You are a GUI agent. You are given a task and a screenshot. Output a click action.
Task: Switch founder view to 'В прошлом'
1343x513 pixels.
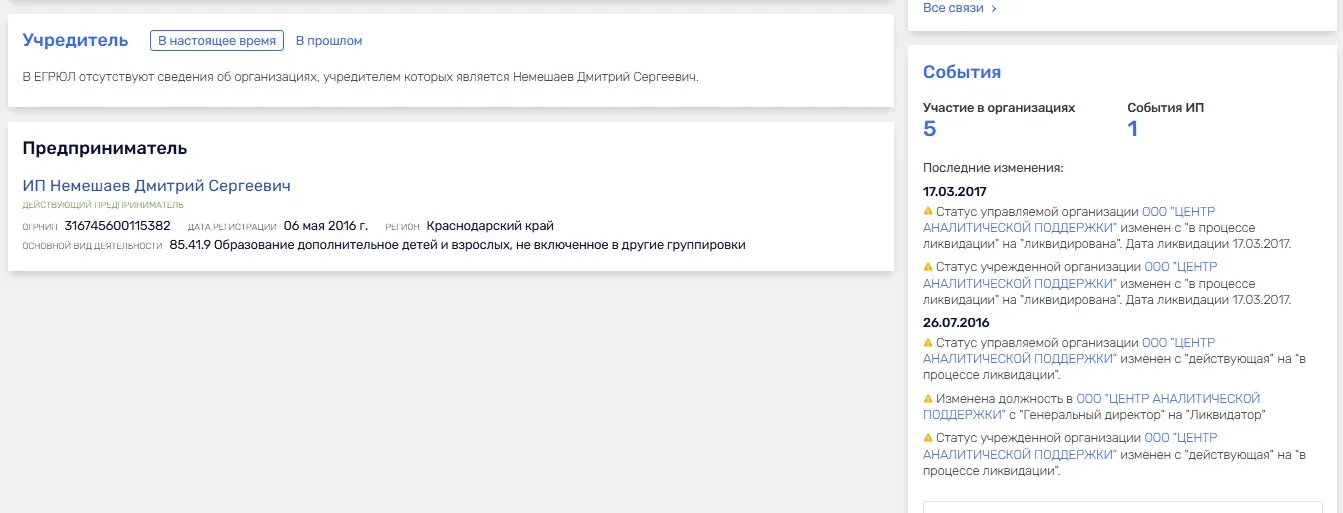[x=329, y=41]
